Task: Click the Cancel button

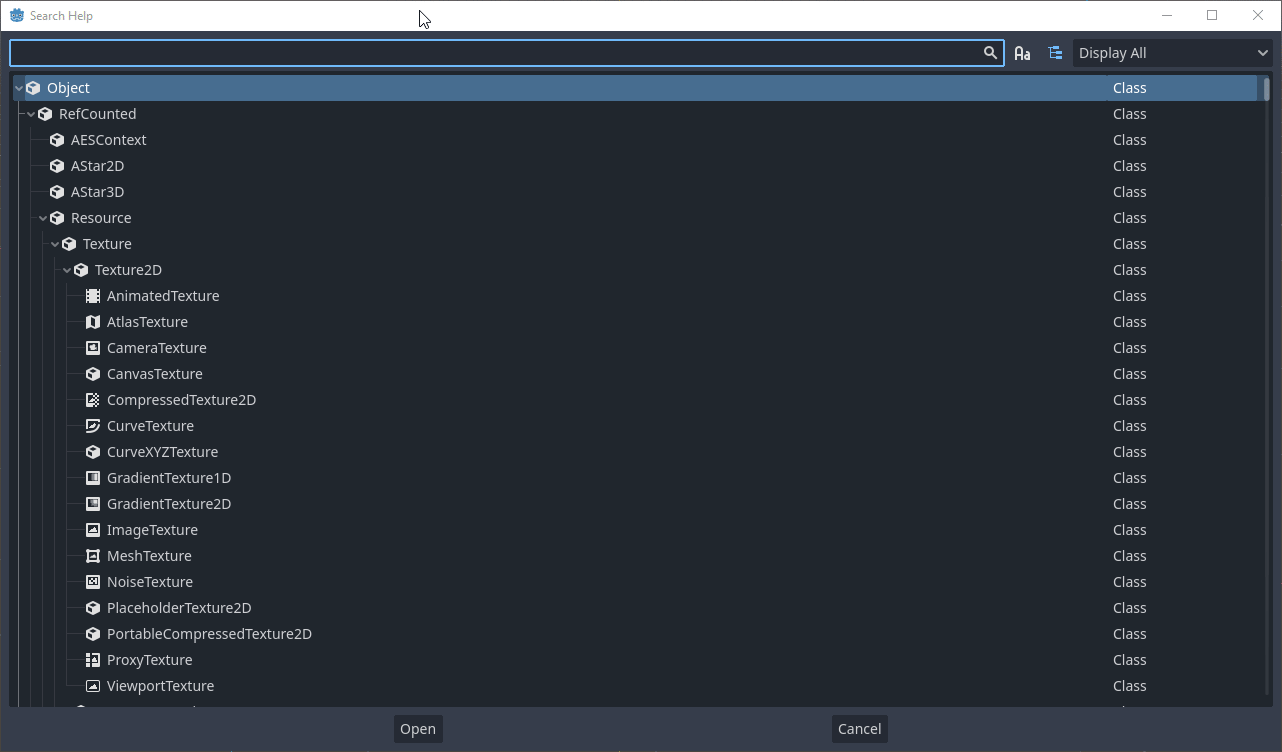Action: (x=859, y=729)
